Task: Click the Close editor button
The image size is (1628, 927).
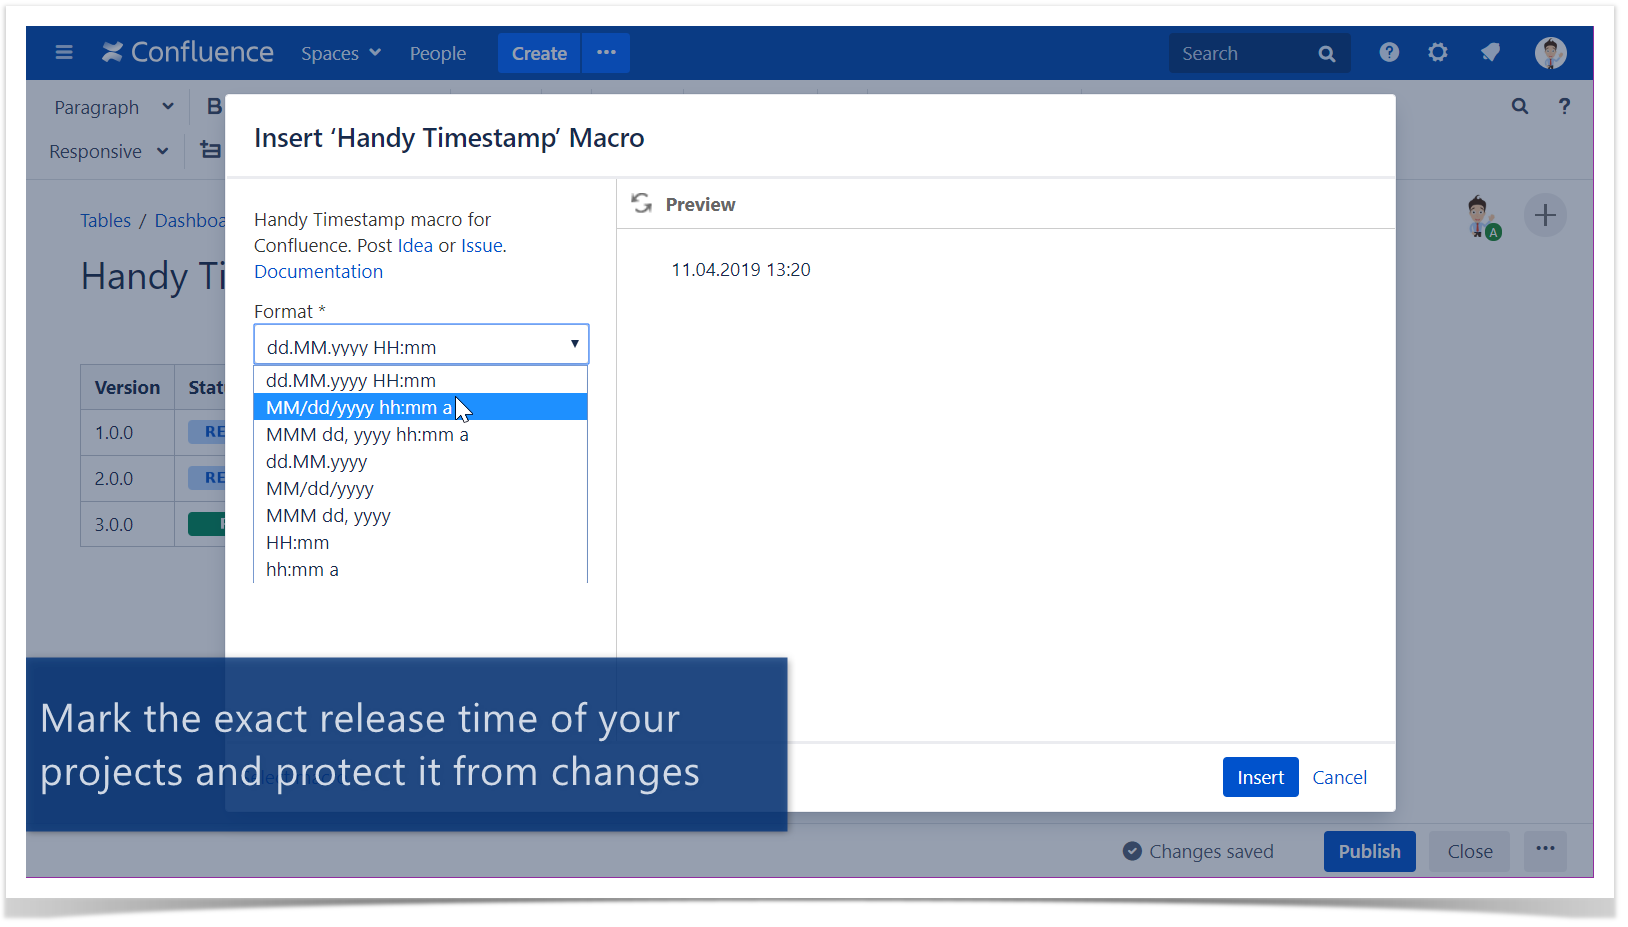Action: [1470, 851]
